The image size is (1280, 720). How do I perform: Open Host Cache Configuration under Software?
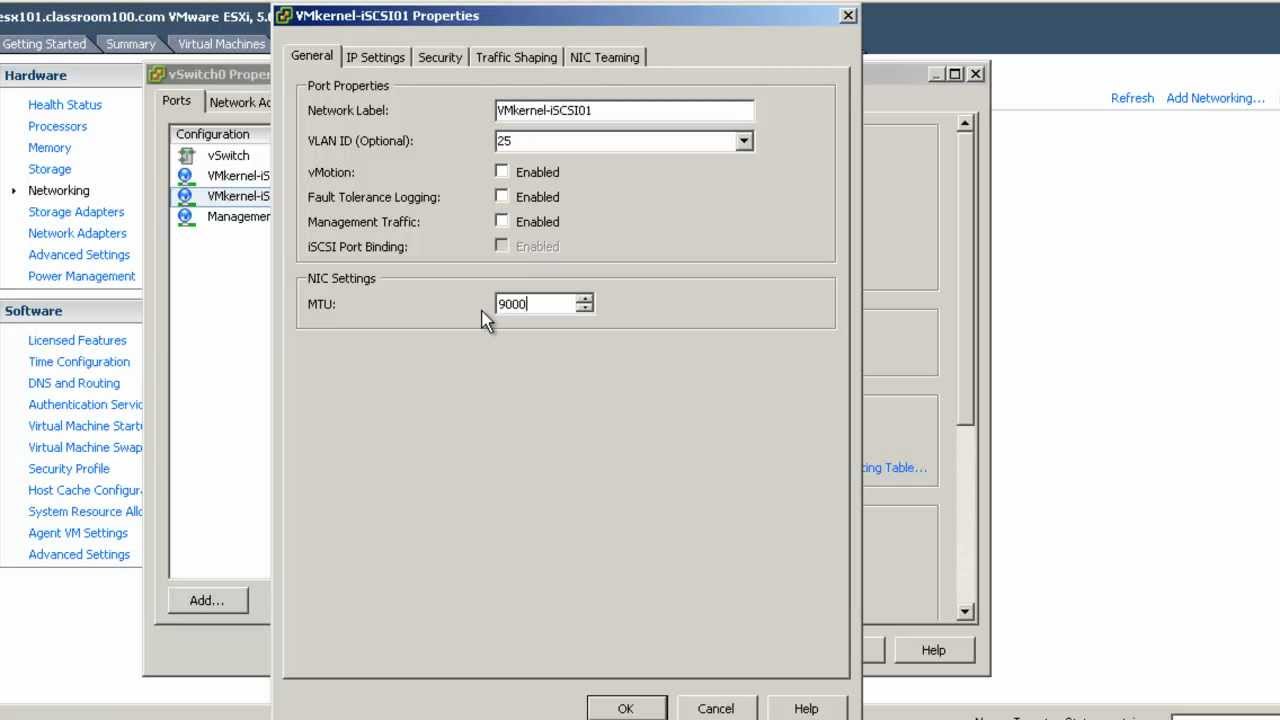click(x=85, y=490)
